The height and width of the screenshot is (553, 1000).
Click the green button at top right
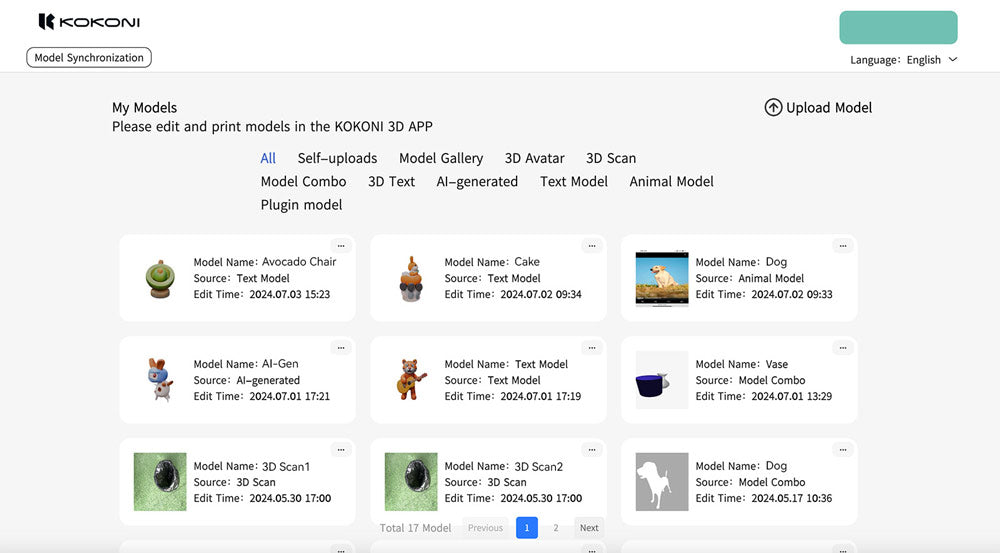tap(898, 27)
